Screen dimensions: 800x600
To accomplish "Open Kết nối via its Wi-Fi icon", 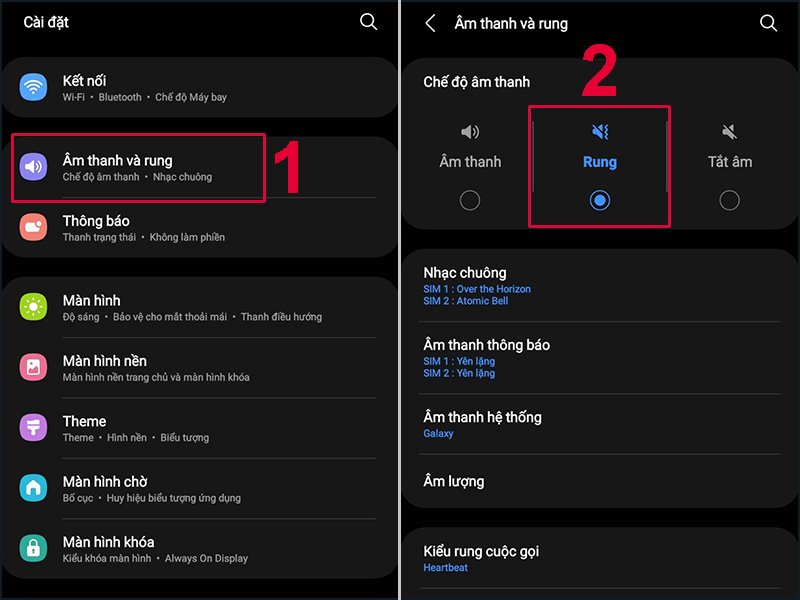I will [x=34, y=88].
